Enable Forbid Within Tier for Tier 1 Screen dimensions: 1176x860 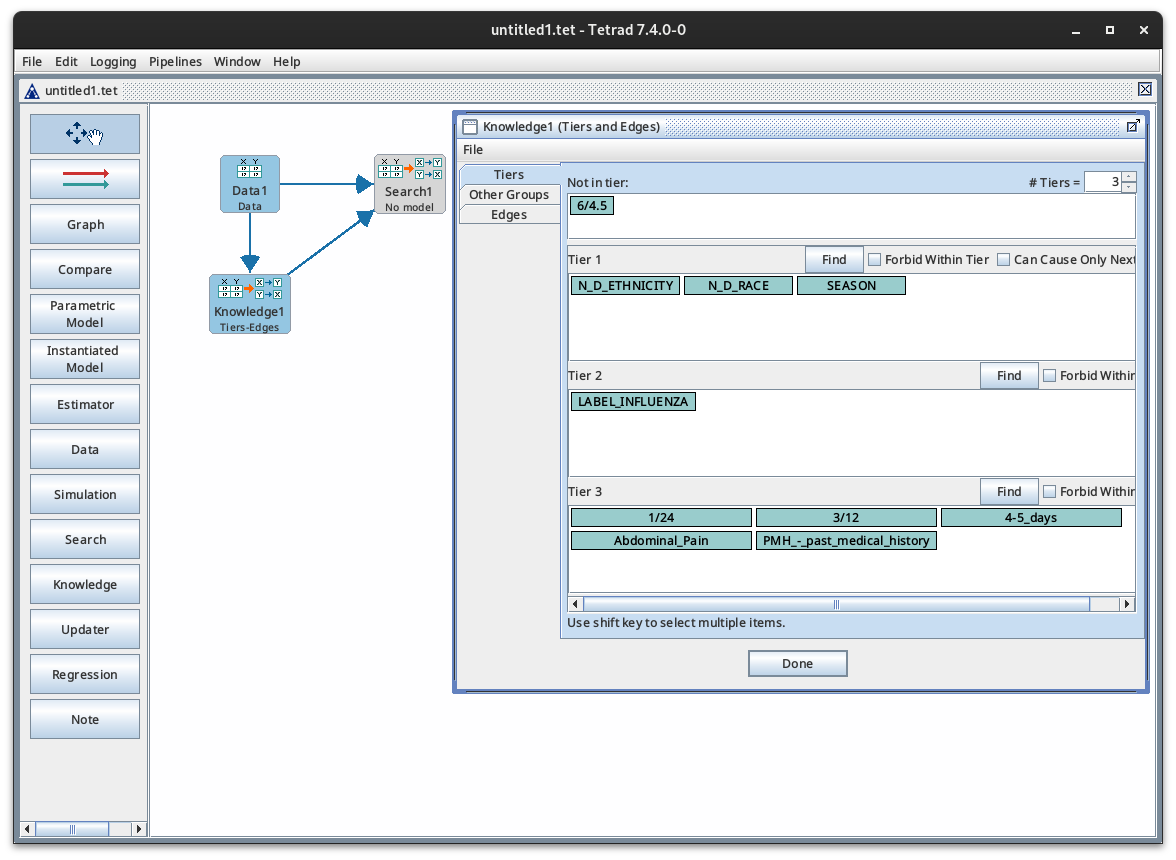(x=875, y=259)
